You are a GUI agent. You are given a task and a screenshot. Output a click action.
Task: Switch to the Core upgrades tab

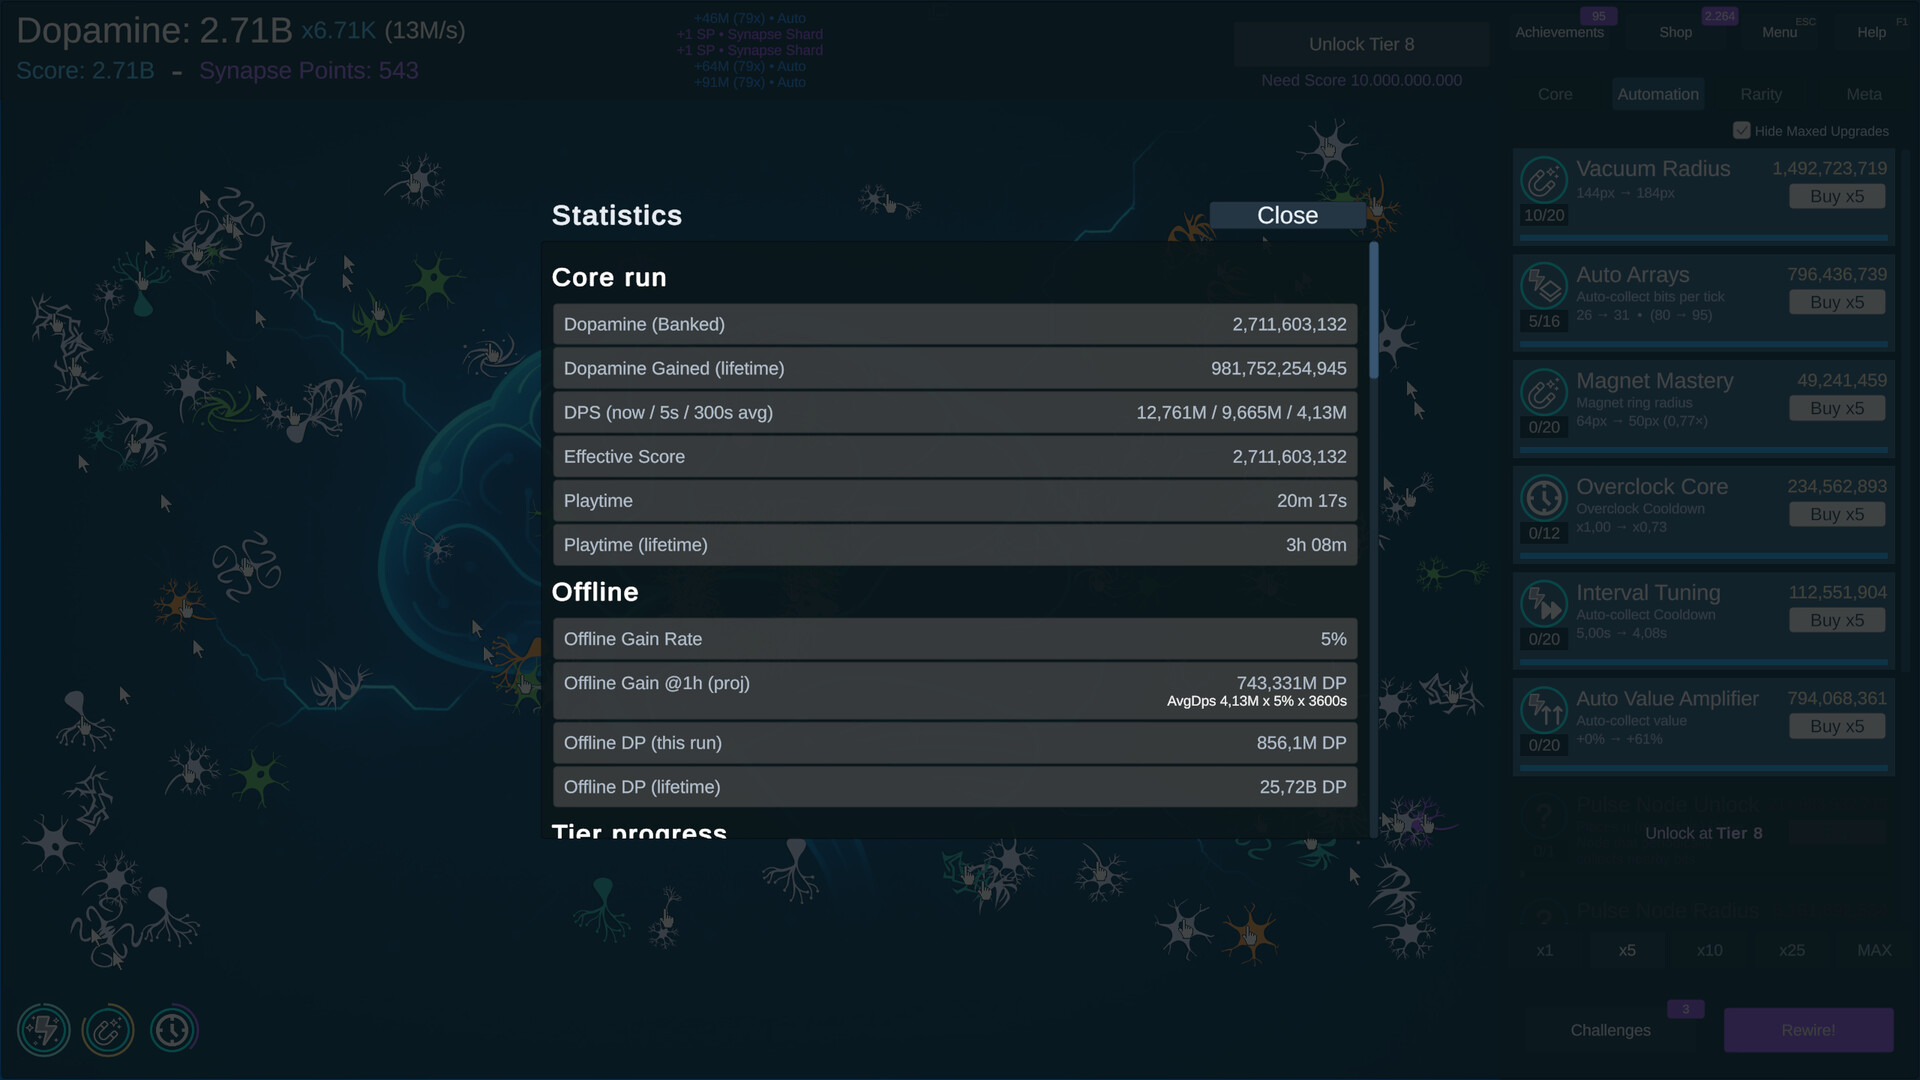point(1555,93)
